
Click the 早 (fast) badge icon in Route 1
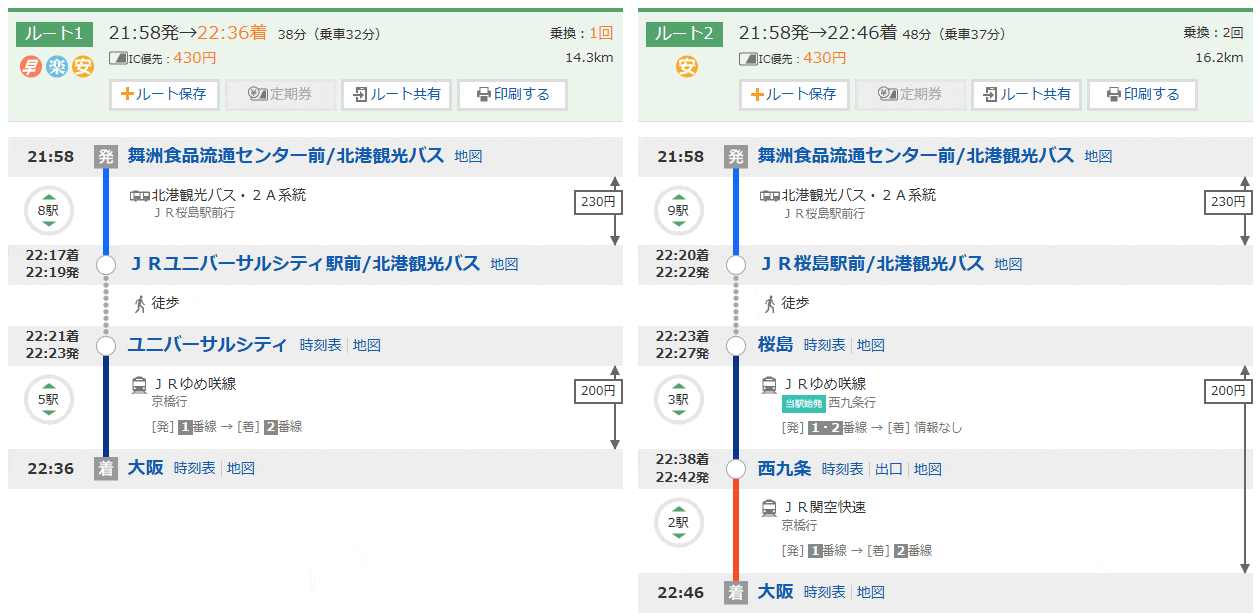point(30,67)
